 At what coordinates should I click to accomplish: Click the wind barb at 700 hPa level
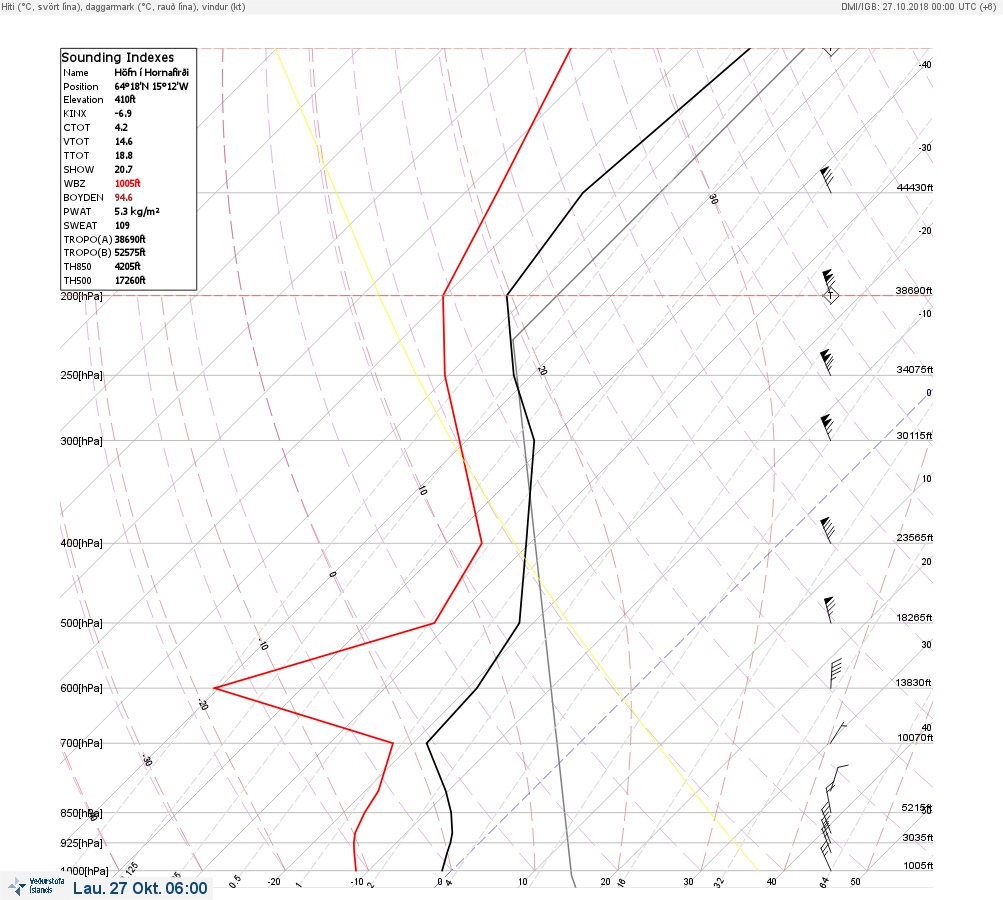[838, 733]
